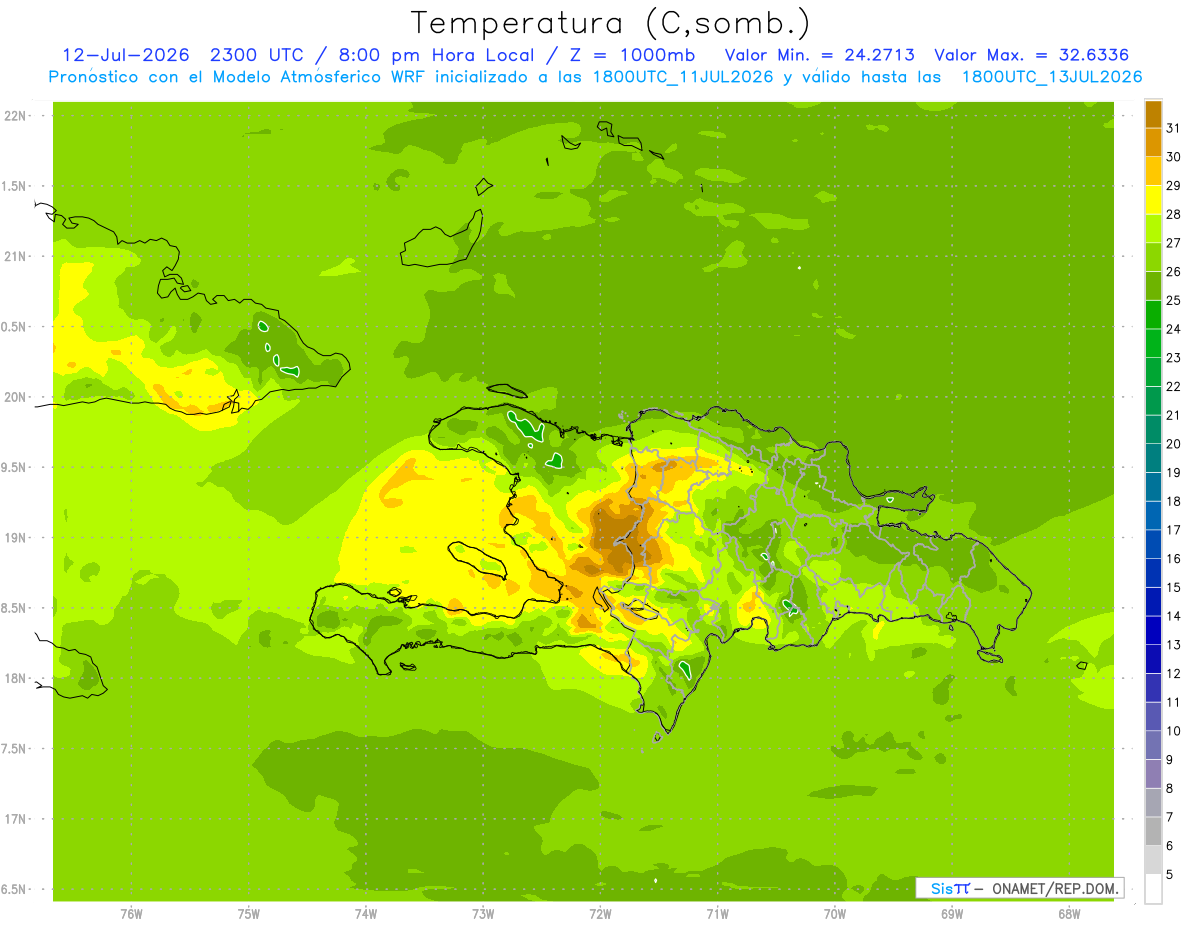
Task: Select the legend band between 24 and 25
Action: coord(1153,314)
